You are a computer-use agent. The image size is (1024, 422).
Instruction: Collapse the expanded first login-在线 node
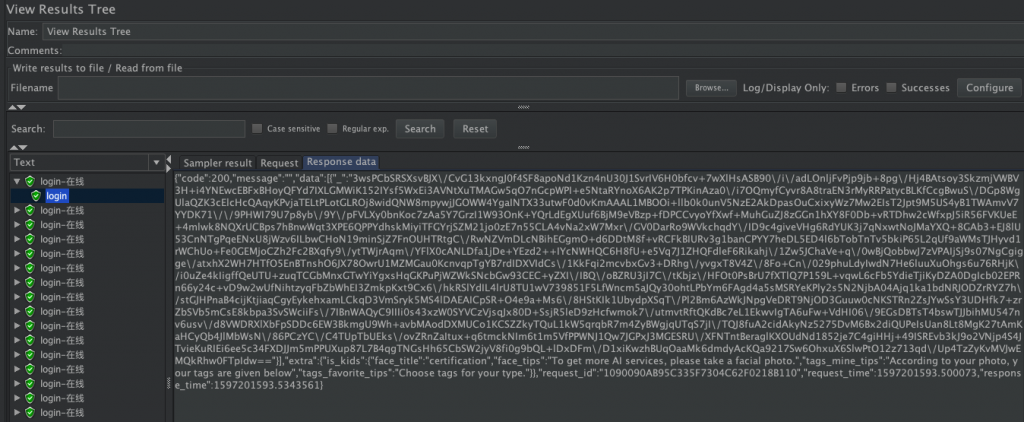[16, 181]
